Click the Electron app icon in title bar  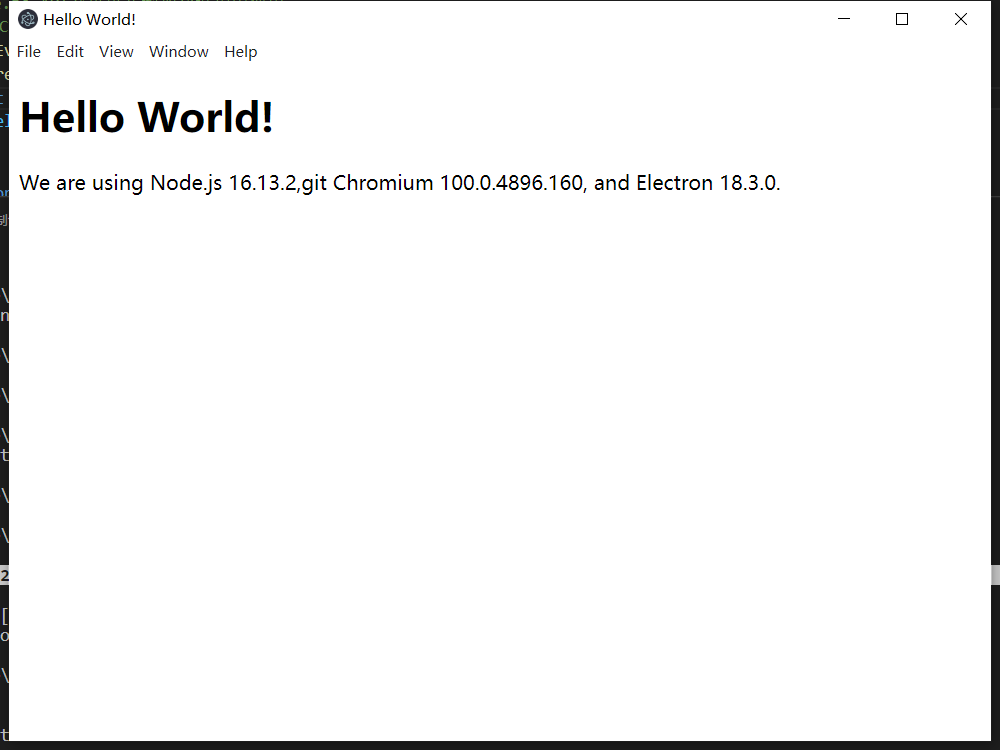click(27, 19)
